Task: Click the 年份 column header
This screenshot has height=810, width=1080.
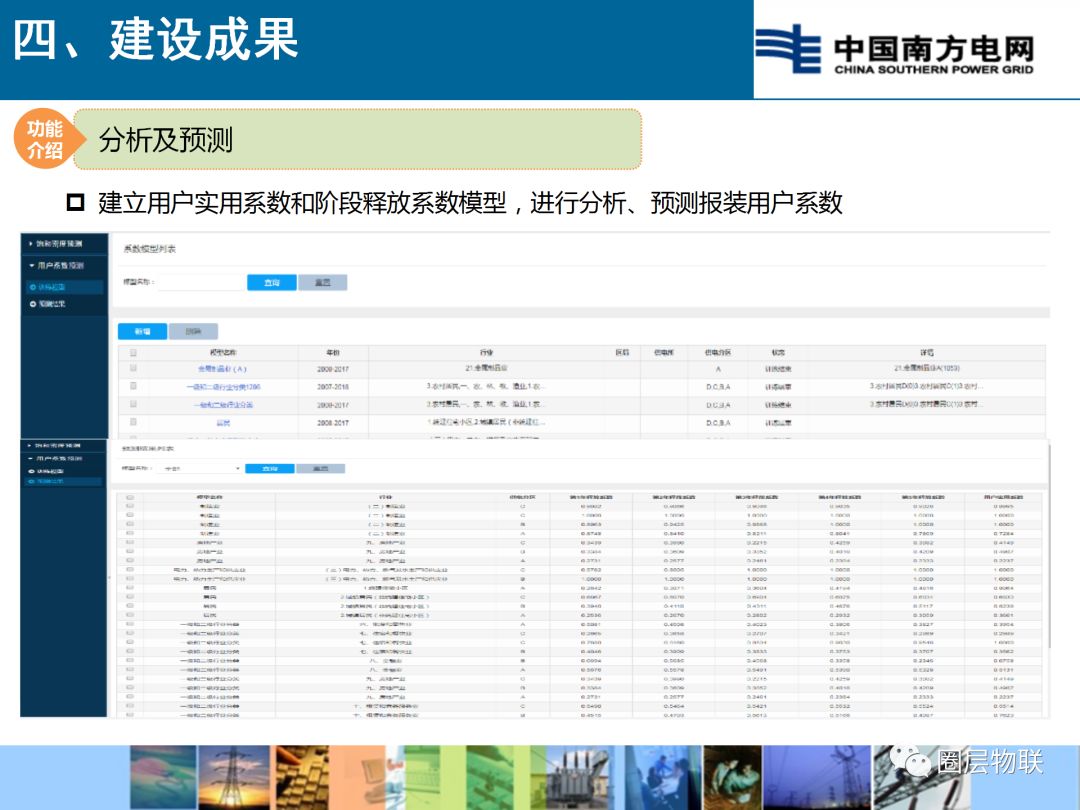Action: [333, 353]
